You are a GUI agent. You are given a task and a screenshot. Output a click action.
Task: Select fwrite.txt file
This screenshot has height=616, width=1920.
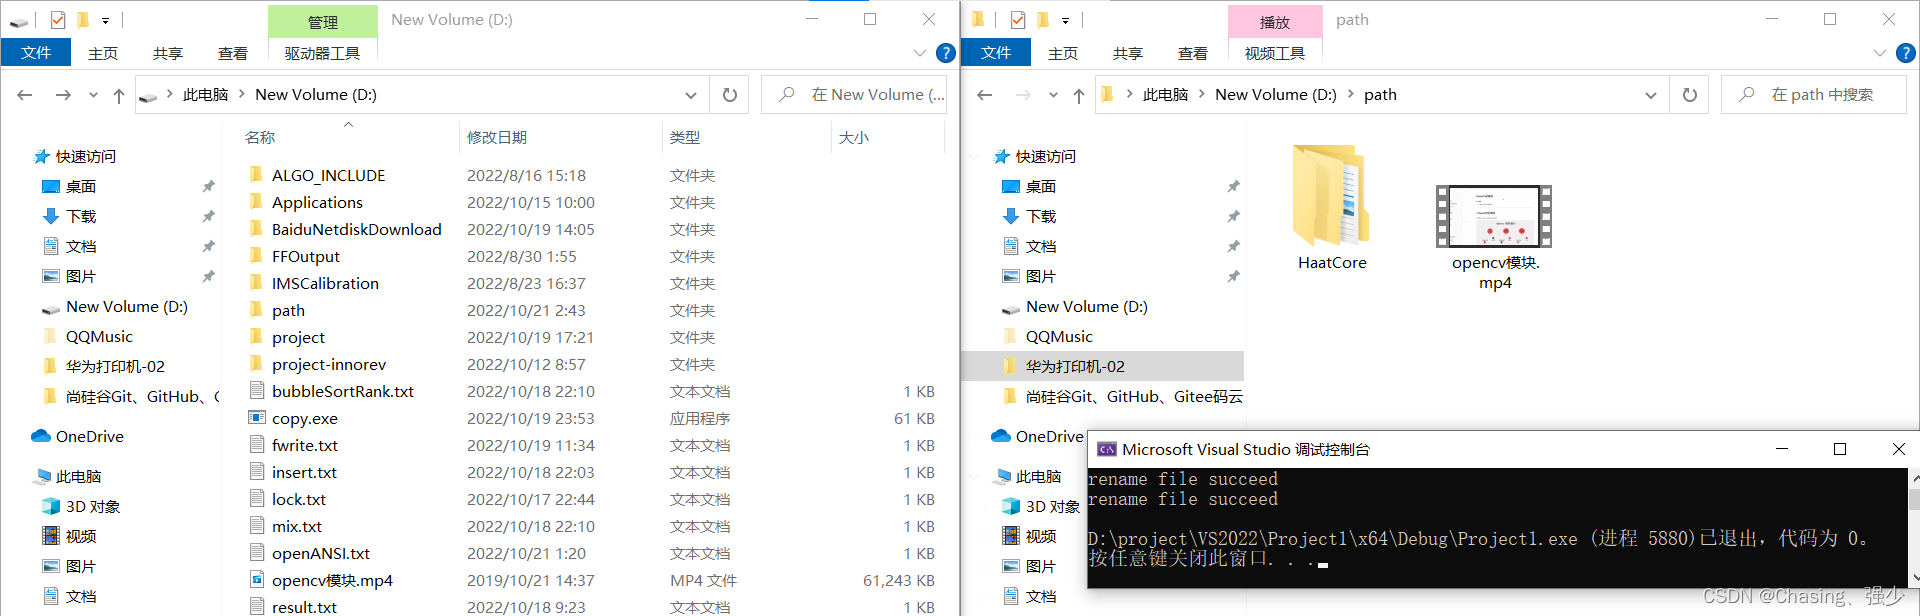pos(305,445)
